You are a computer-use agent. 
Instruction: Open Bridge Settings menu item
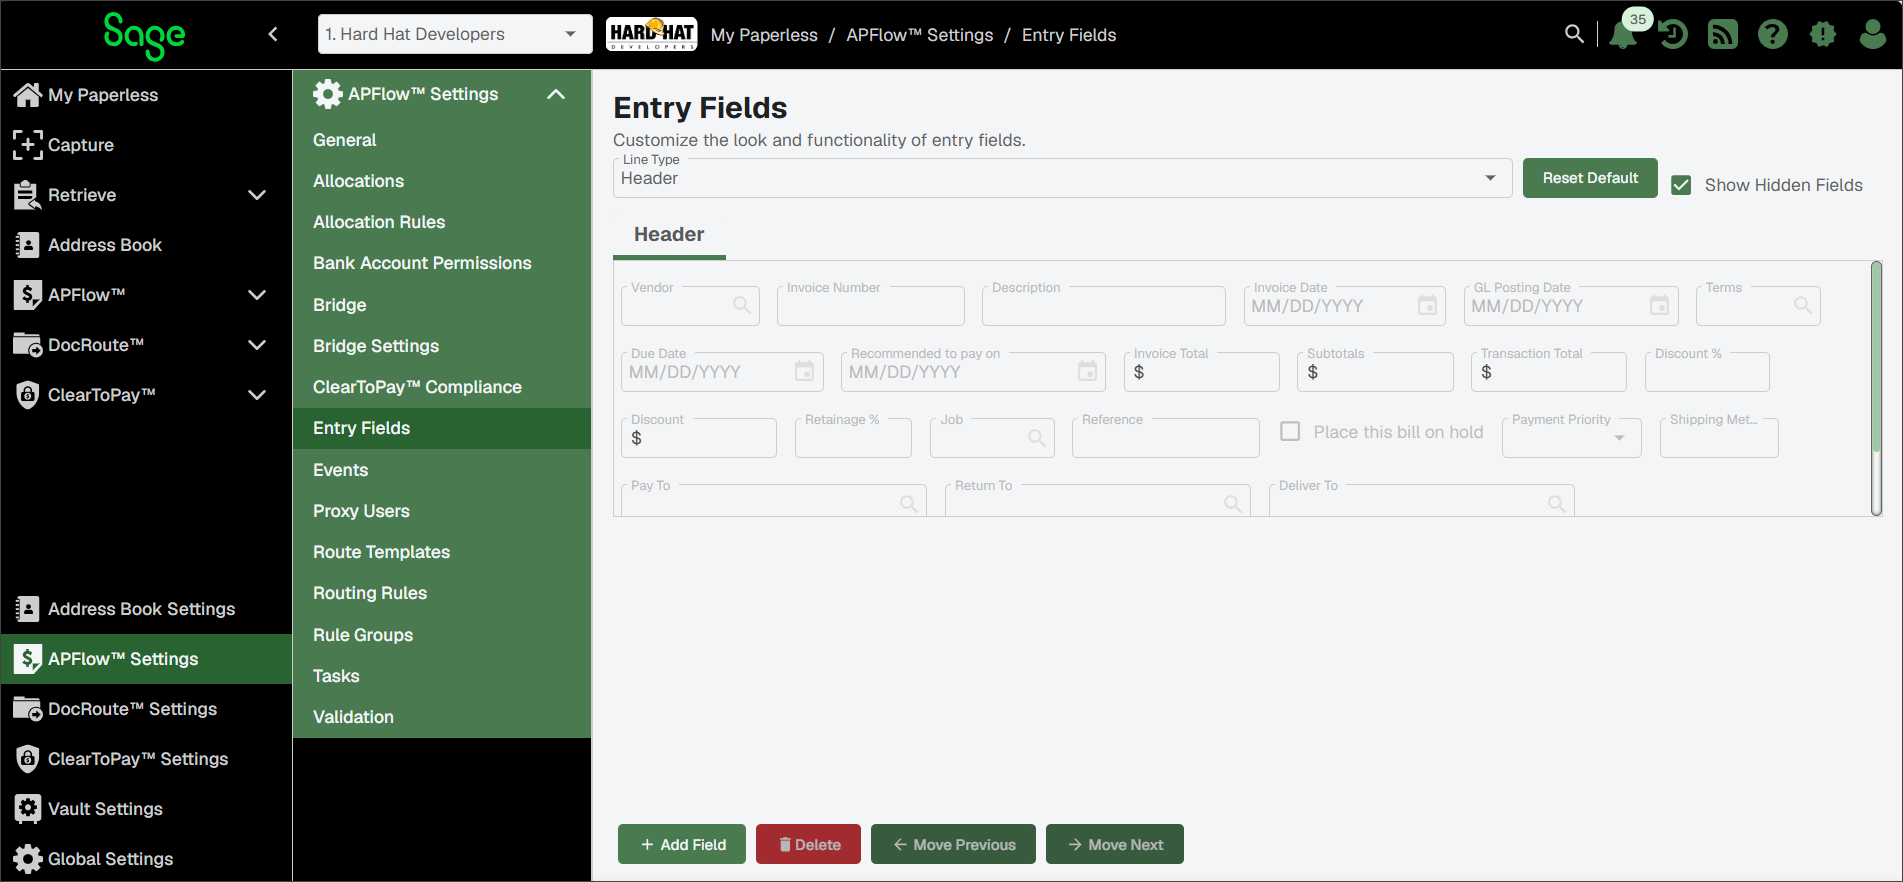tap(442, 346)
